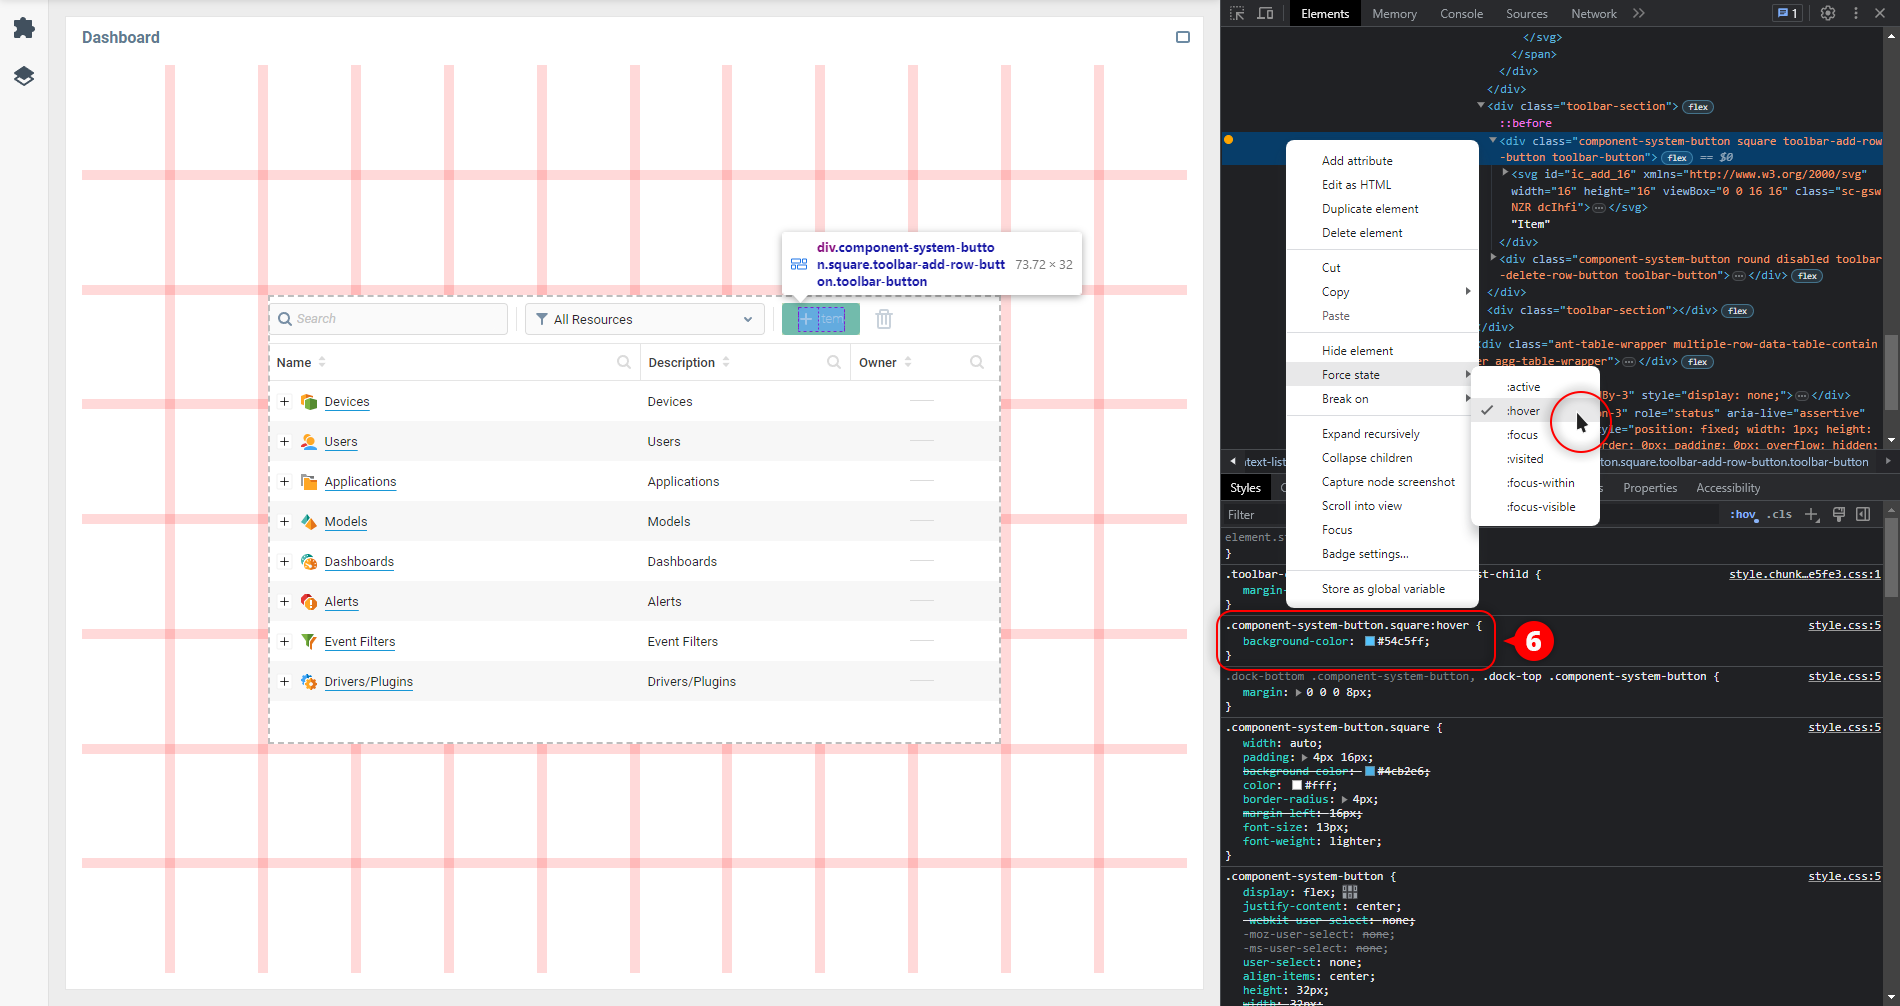
Task: Uncheck the :hover forced state
Action: (1523, 411)
